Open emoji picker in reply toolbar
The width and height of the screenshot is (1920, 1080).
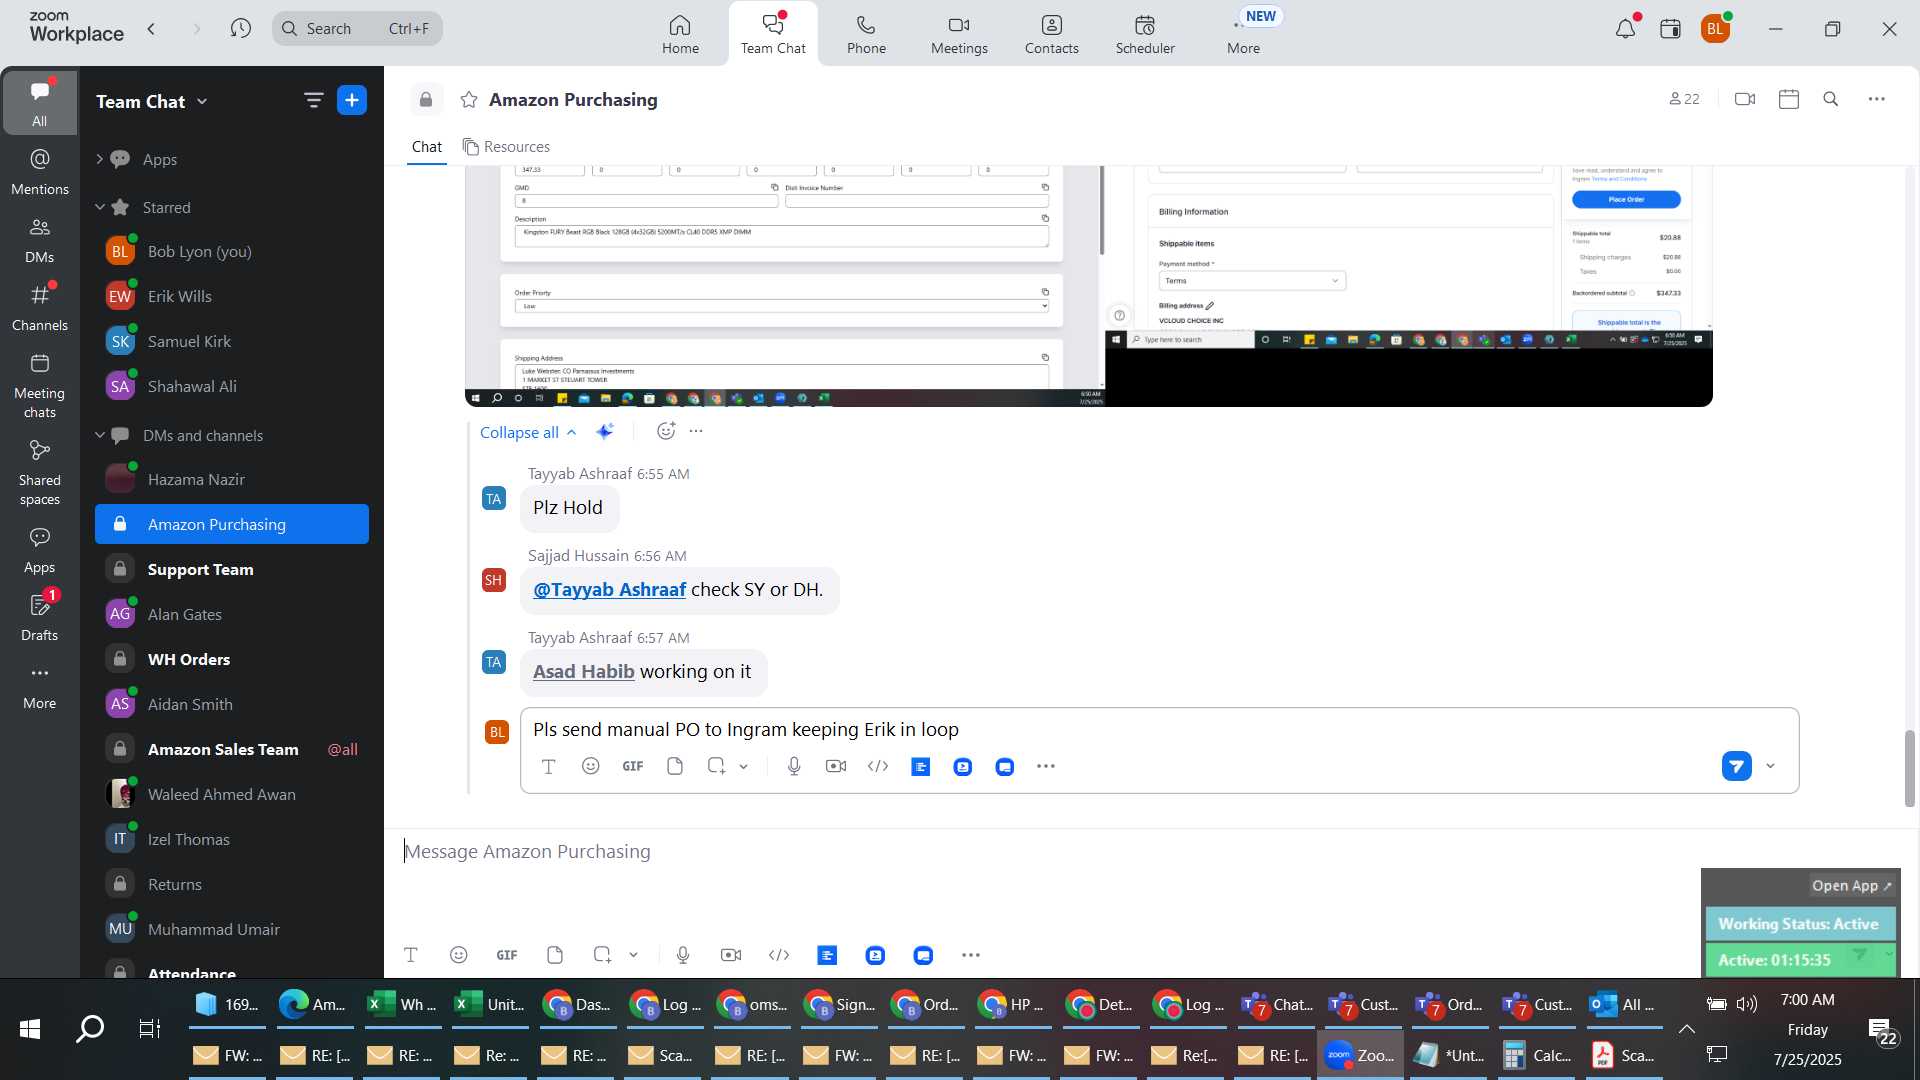coord(590,767)
